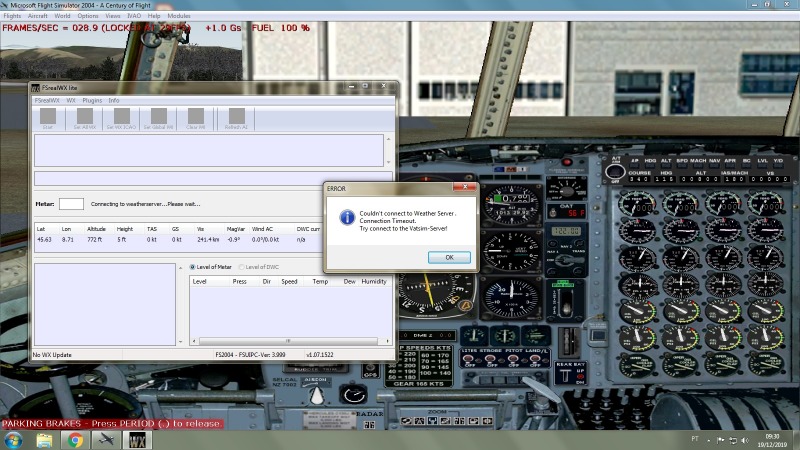This screenshot has height=450, width=800.
Task: Toggle the STROBE light switch
Action: (x=492, y=359)
